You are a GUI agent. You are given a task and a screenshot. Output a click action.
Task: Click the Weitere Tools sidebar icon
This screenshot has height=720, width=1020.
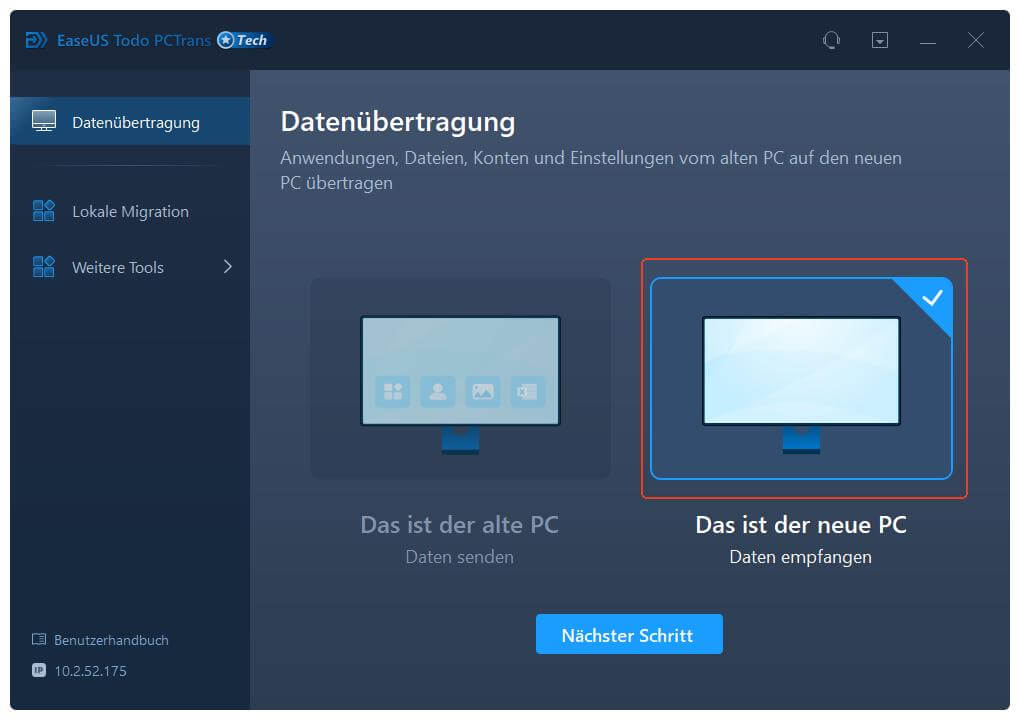pyautogui.click(x=44, y=267)
